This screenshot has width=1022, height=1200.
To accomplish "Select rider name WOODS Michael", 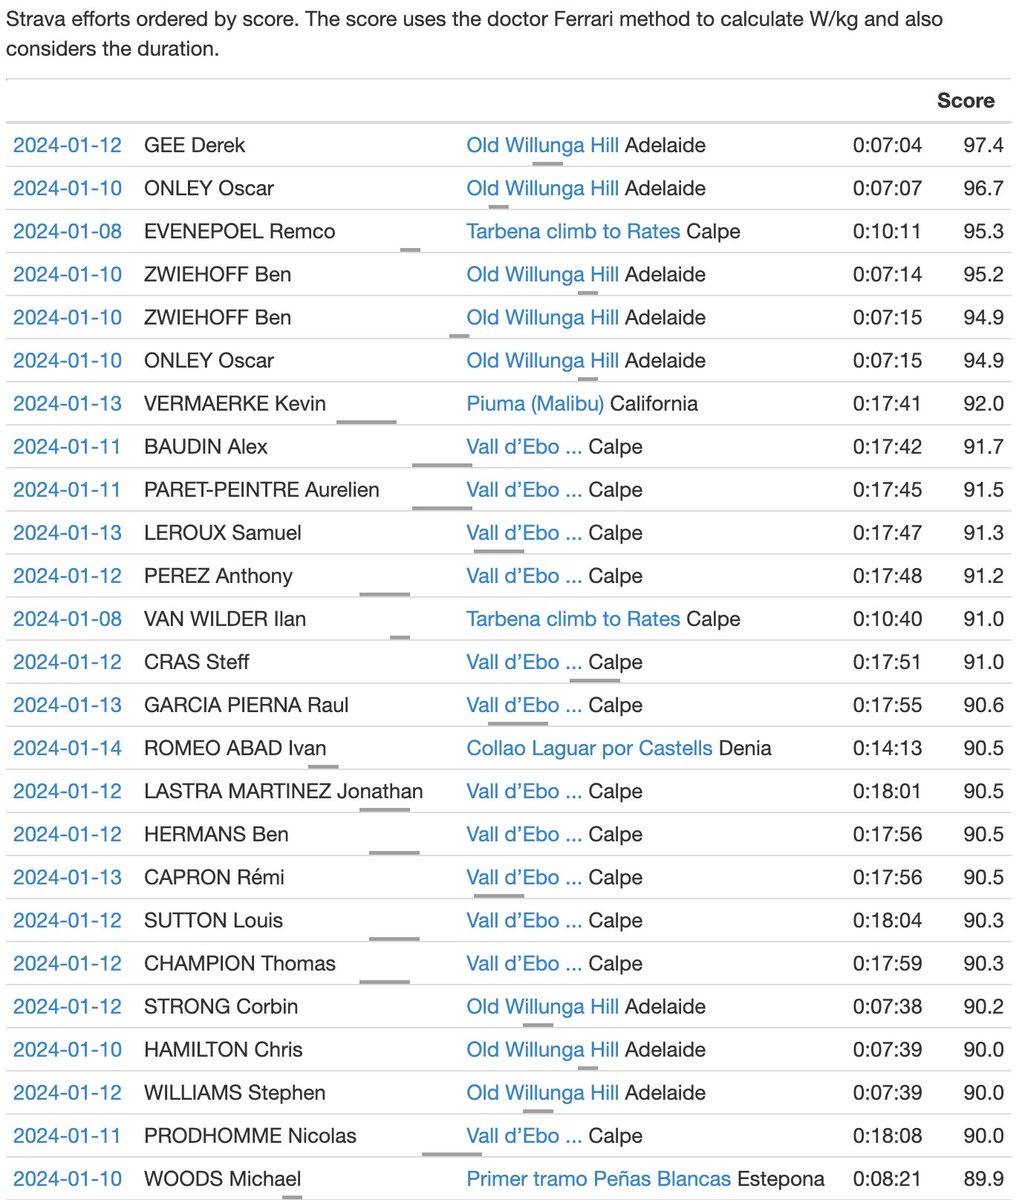I will coord(223,1179).
